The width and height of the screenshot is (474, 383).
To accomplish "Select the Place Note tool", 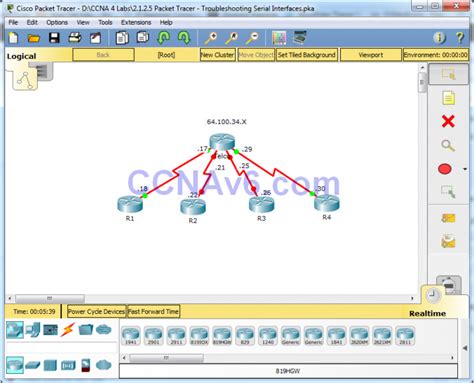I will 448,98.
